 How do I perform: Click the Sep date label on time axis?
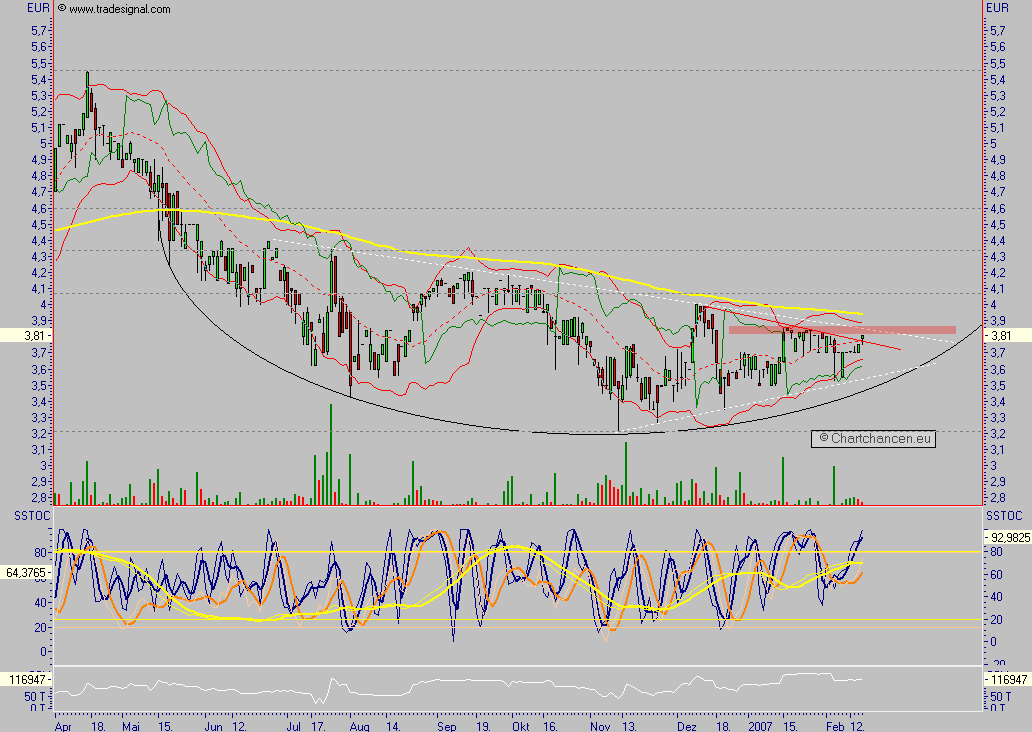tap(446, 726)
